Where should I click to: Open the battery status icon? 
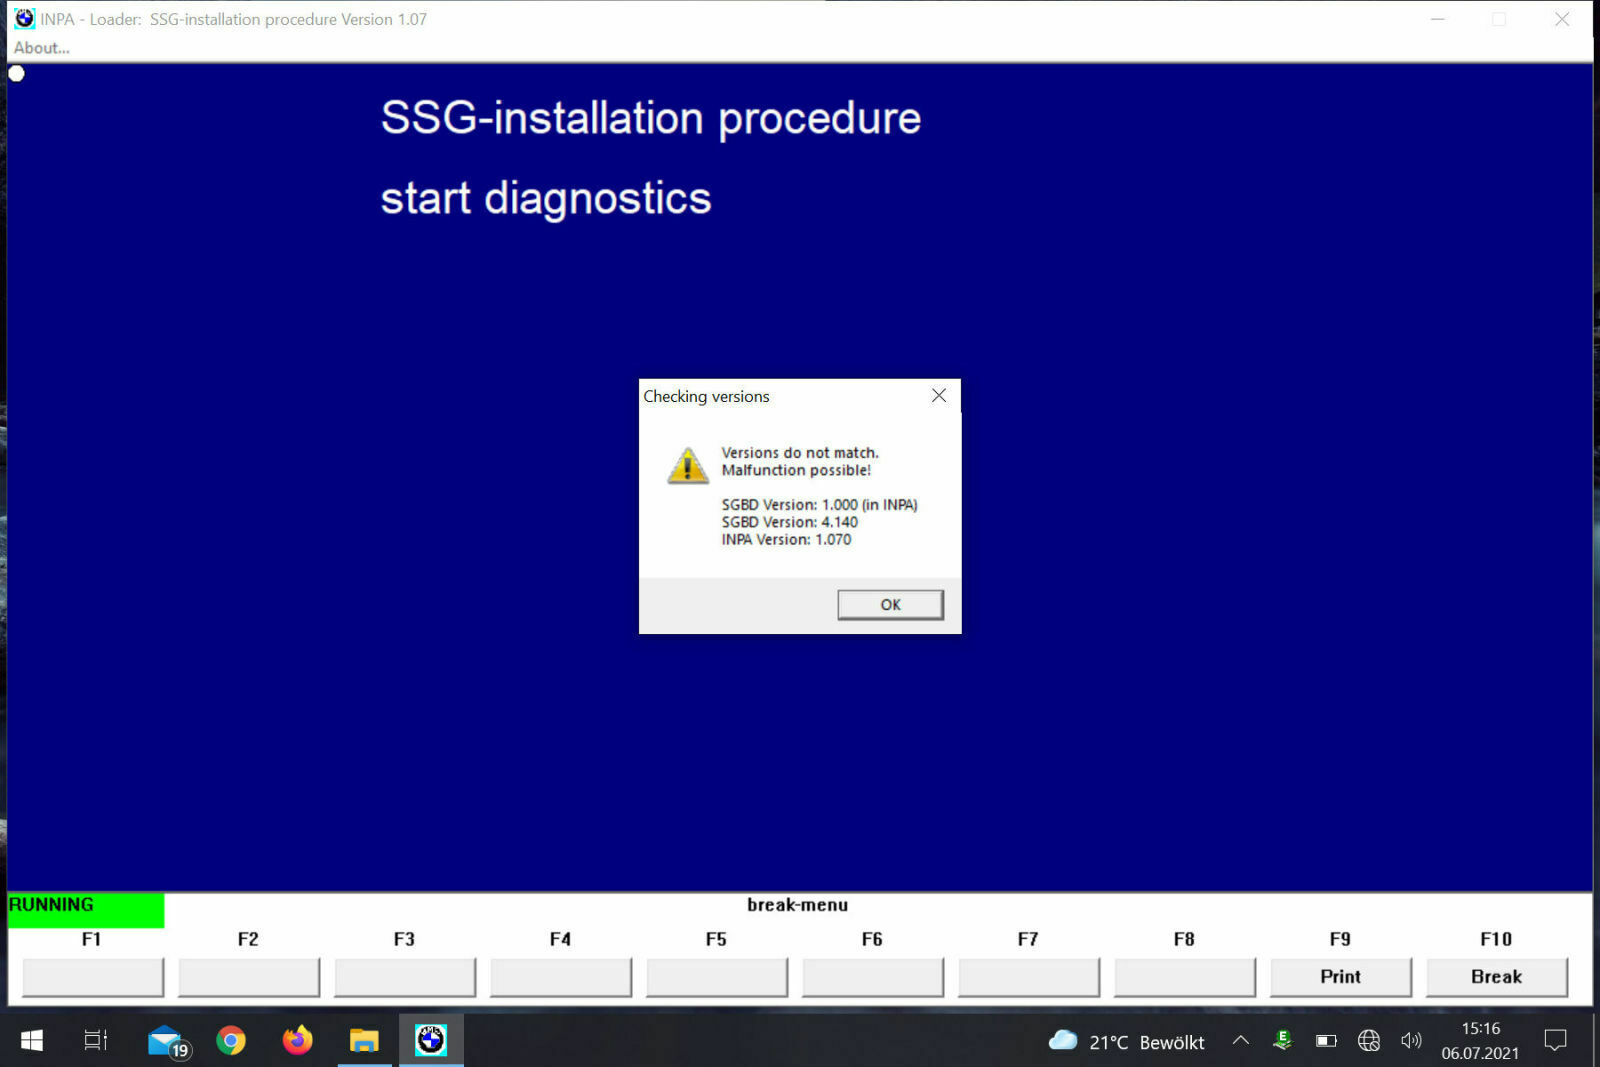tap(1326, 1041)
